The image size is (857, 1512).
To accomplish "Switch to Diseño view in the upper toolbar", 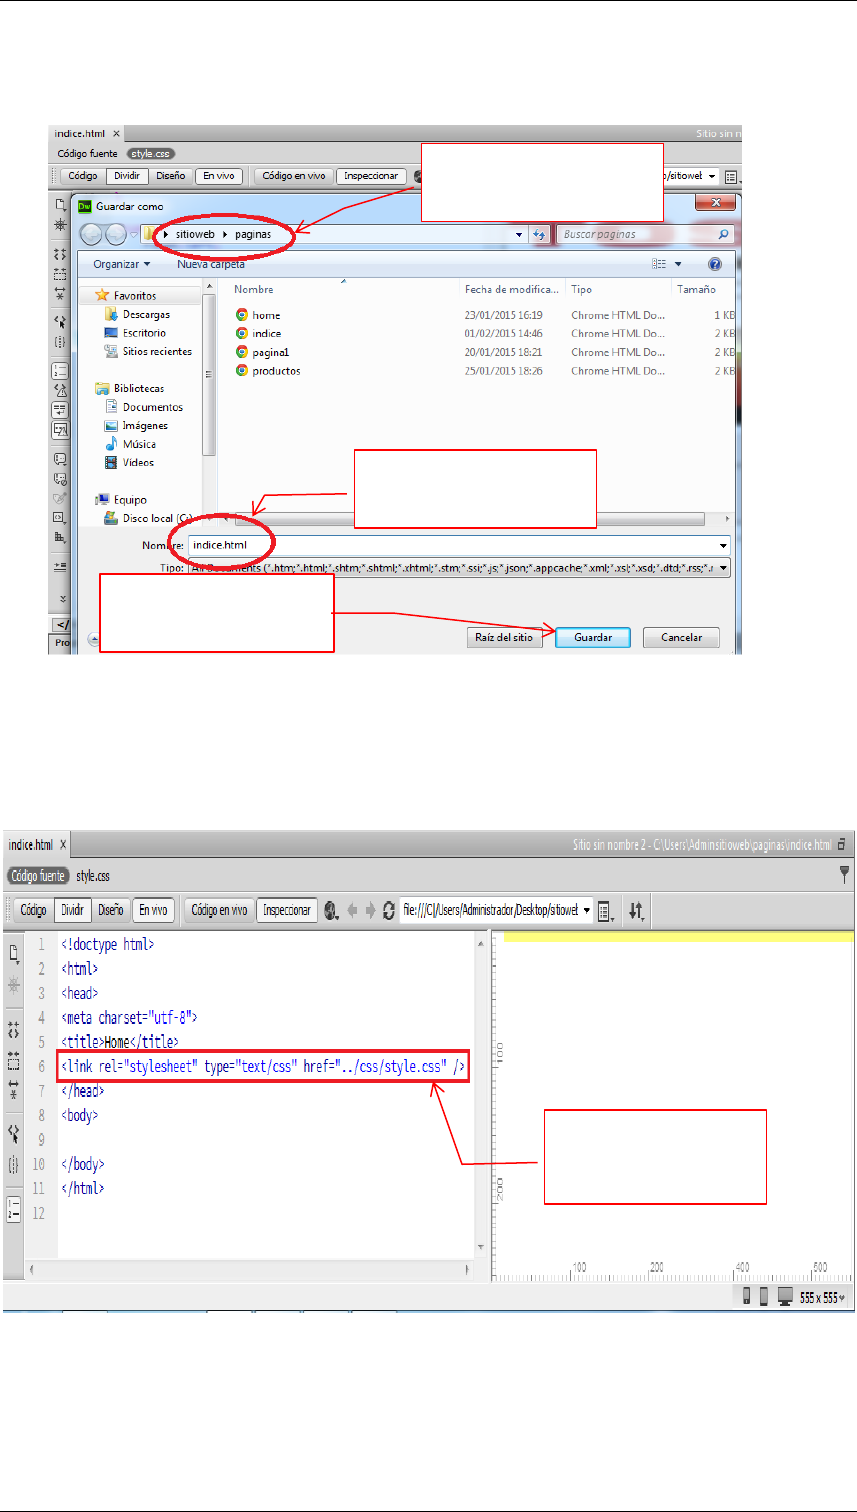I will tap(170, 176).
